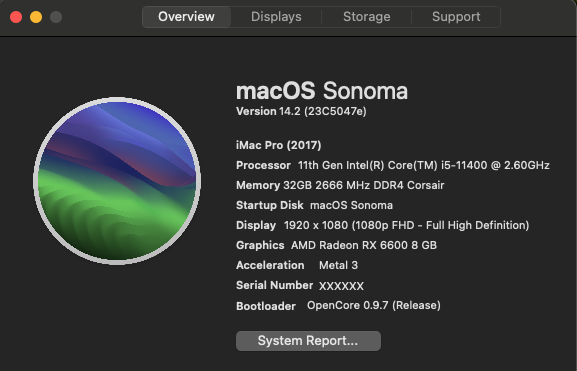This screenshot has height=371, width=577.
Task: Click the Display label
Action: click(x=256, y=225)
